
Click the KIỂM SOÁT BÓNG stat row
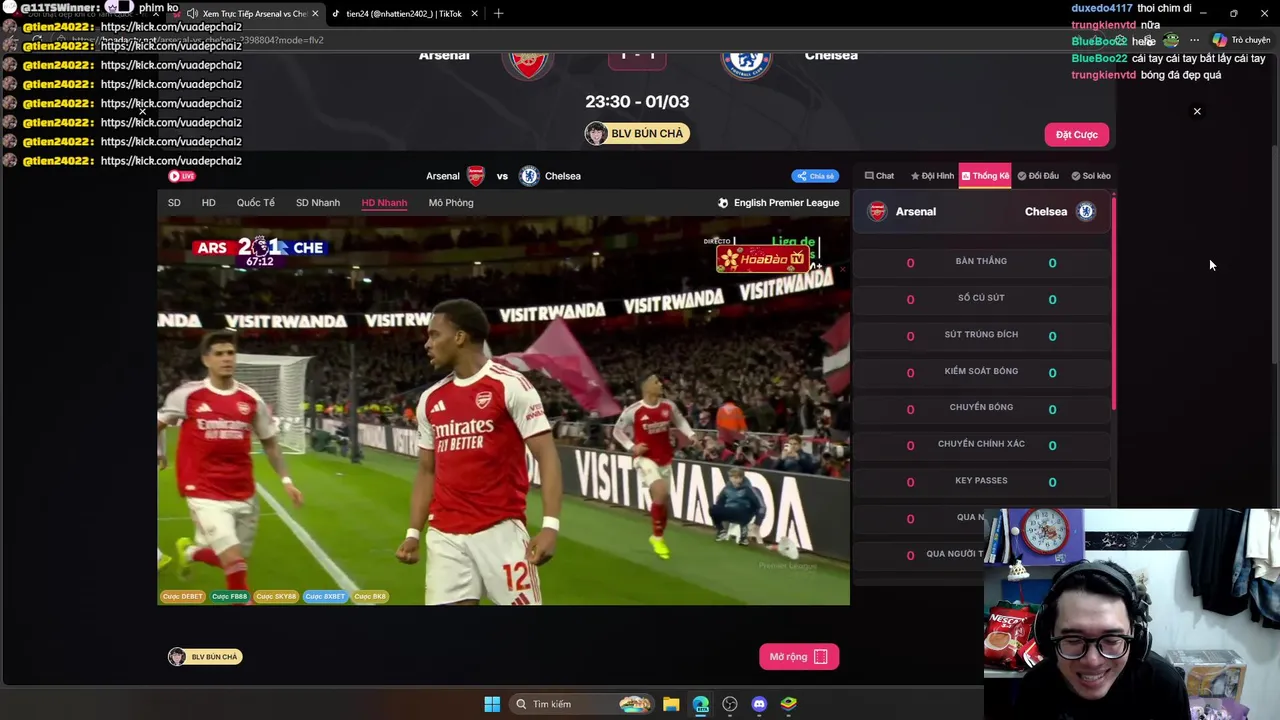coord(981,372)
